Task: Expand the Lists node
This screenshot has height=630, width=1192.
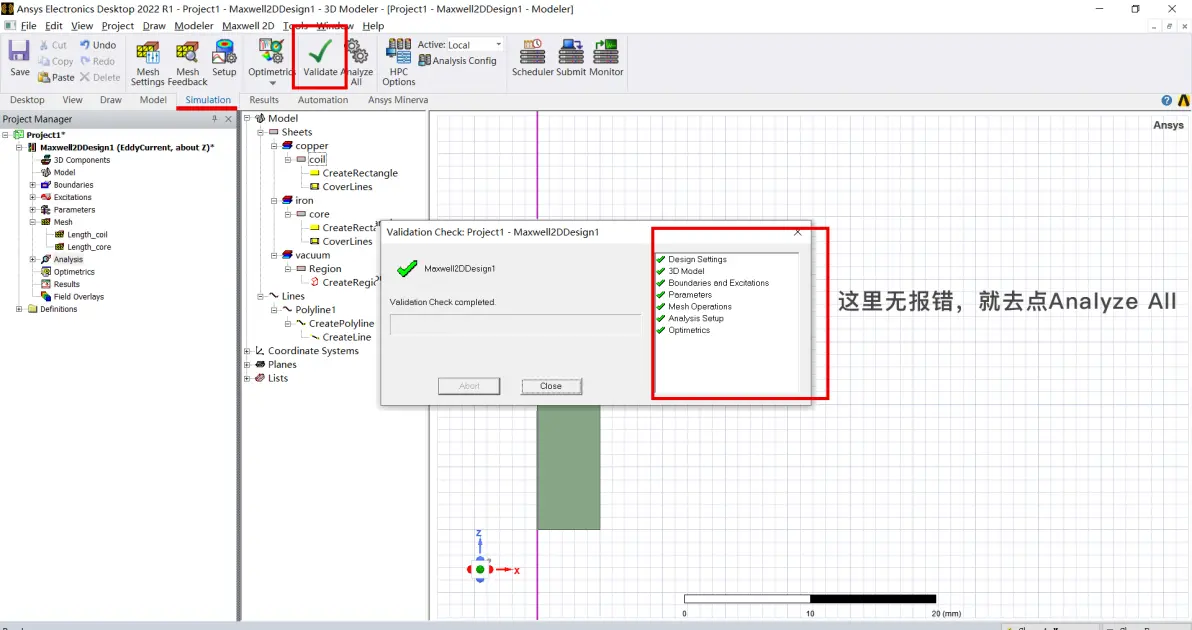Action: click(x=247, y=378)
